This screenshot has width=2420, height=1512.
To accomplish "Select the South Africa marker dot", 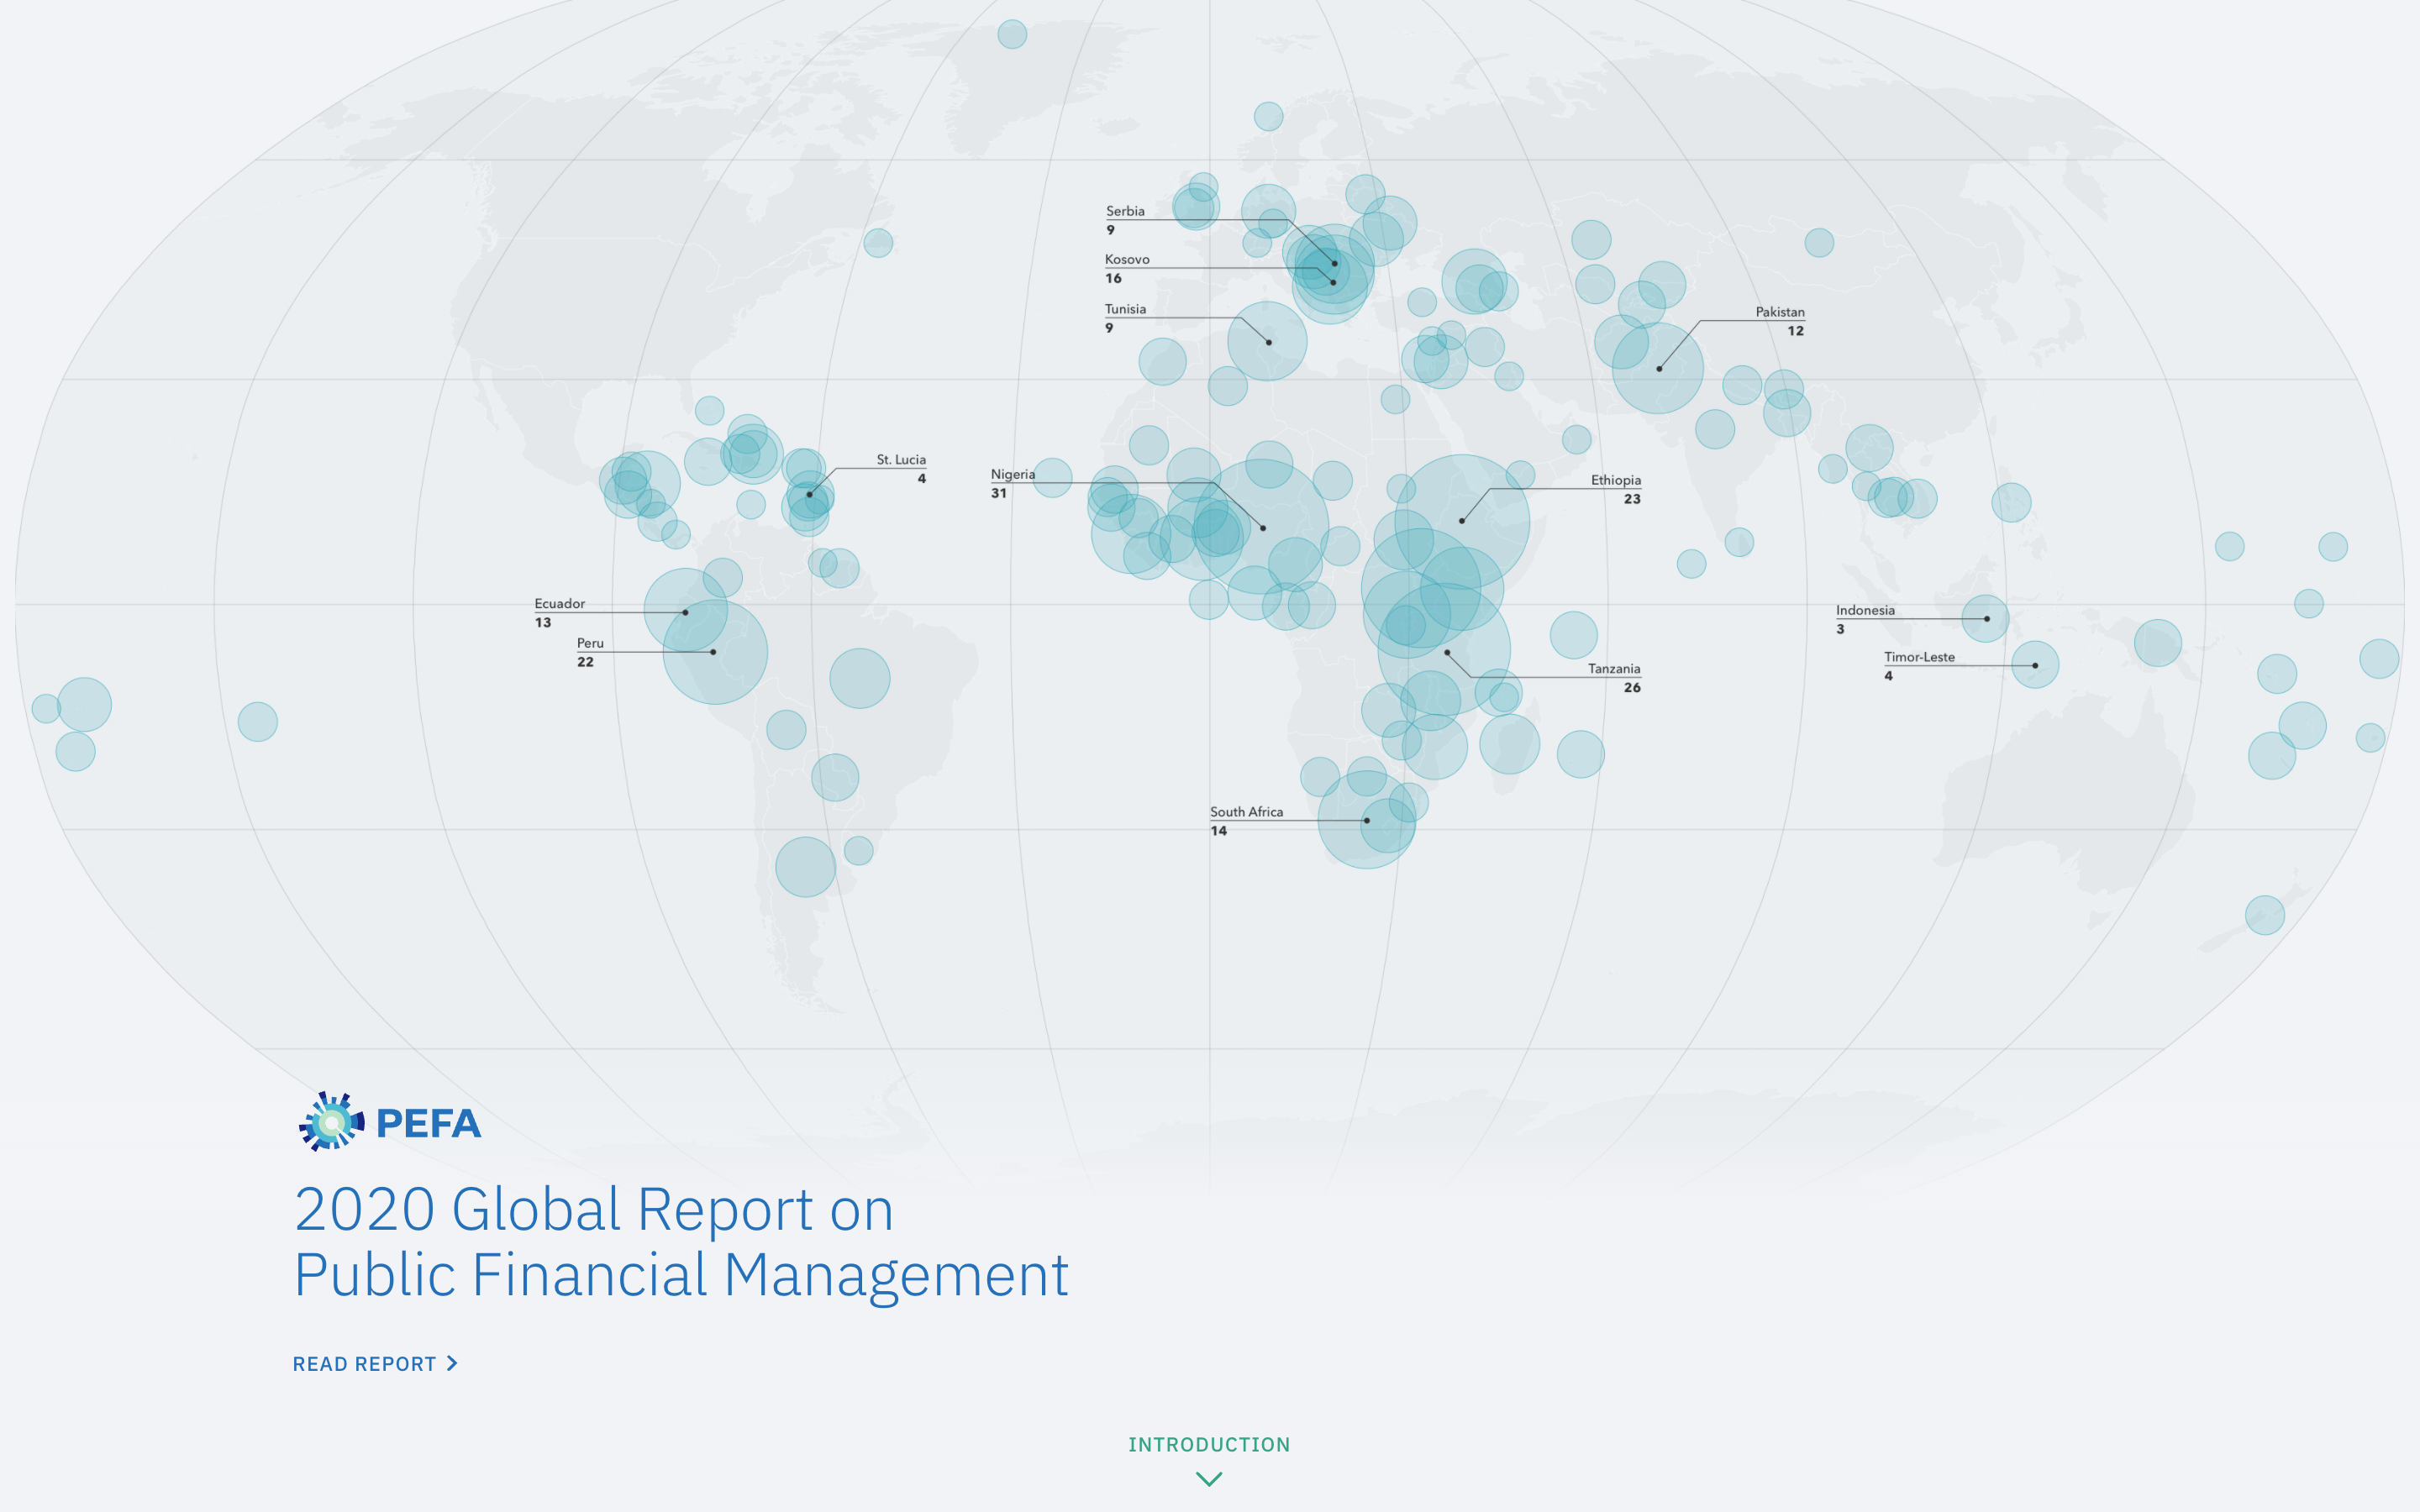I will 1367,821.
